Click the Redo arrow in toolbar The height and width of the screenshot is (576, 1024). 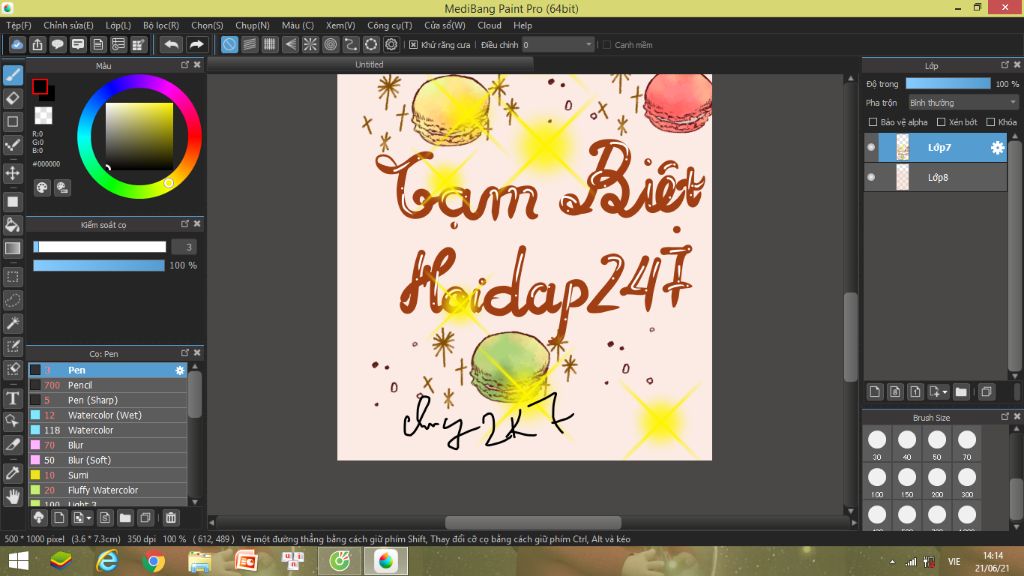[x=196, y=44]
